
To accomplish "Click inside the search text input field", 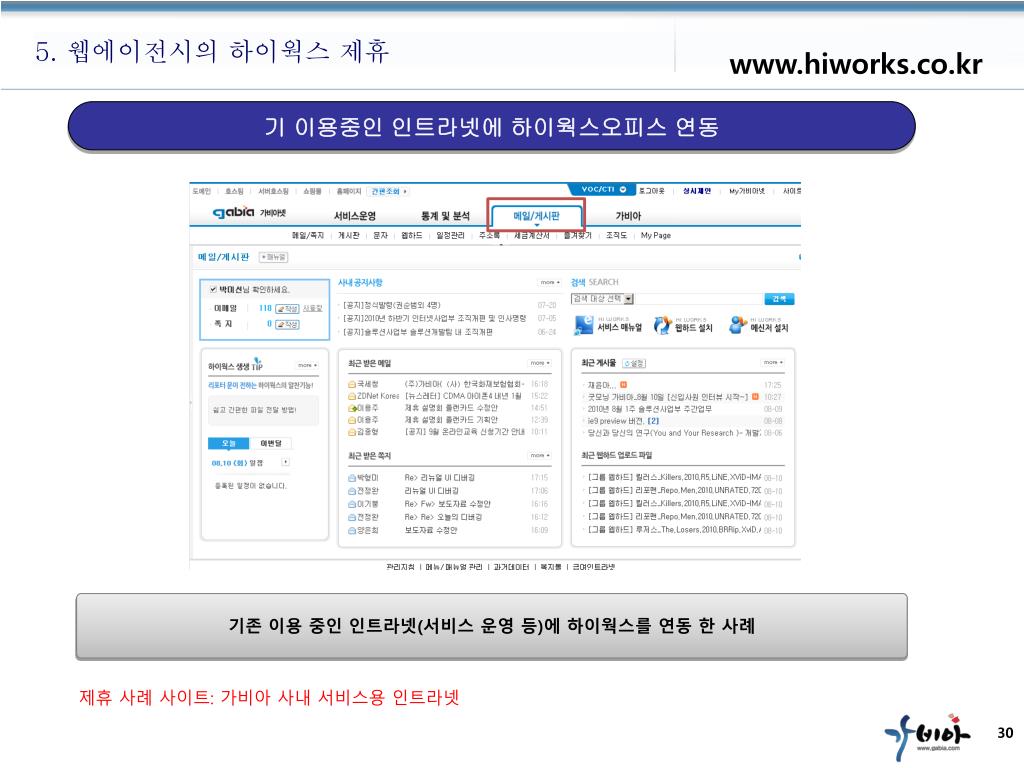I will coord(699,298).
